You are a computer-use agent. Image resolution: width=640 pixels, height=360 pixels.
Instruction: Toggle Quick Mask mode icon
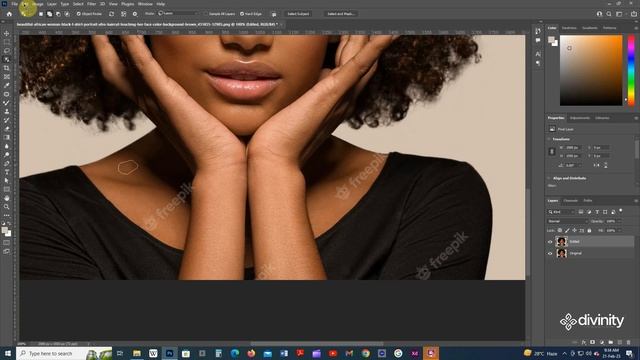pyautogui.click(x=7, y=243)
